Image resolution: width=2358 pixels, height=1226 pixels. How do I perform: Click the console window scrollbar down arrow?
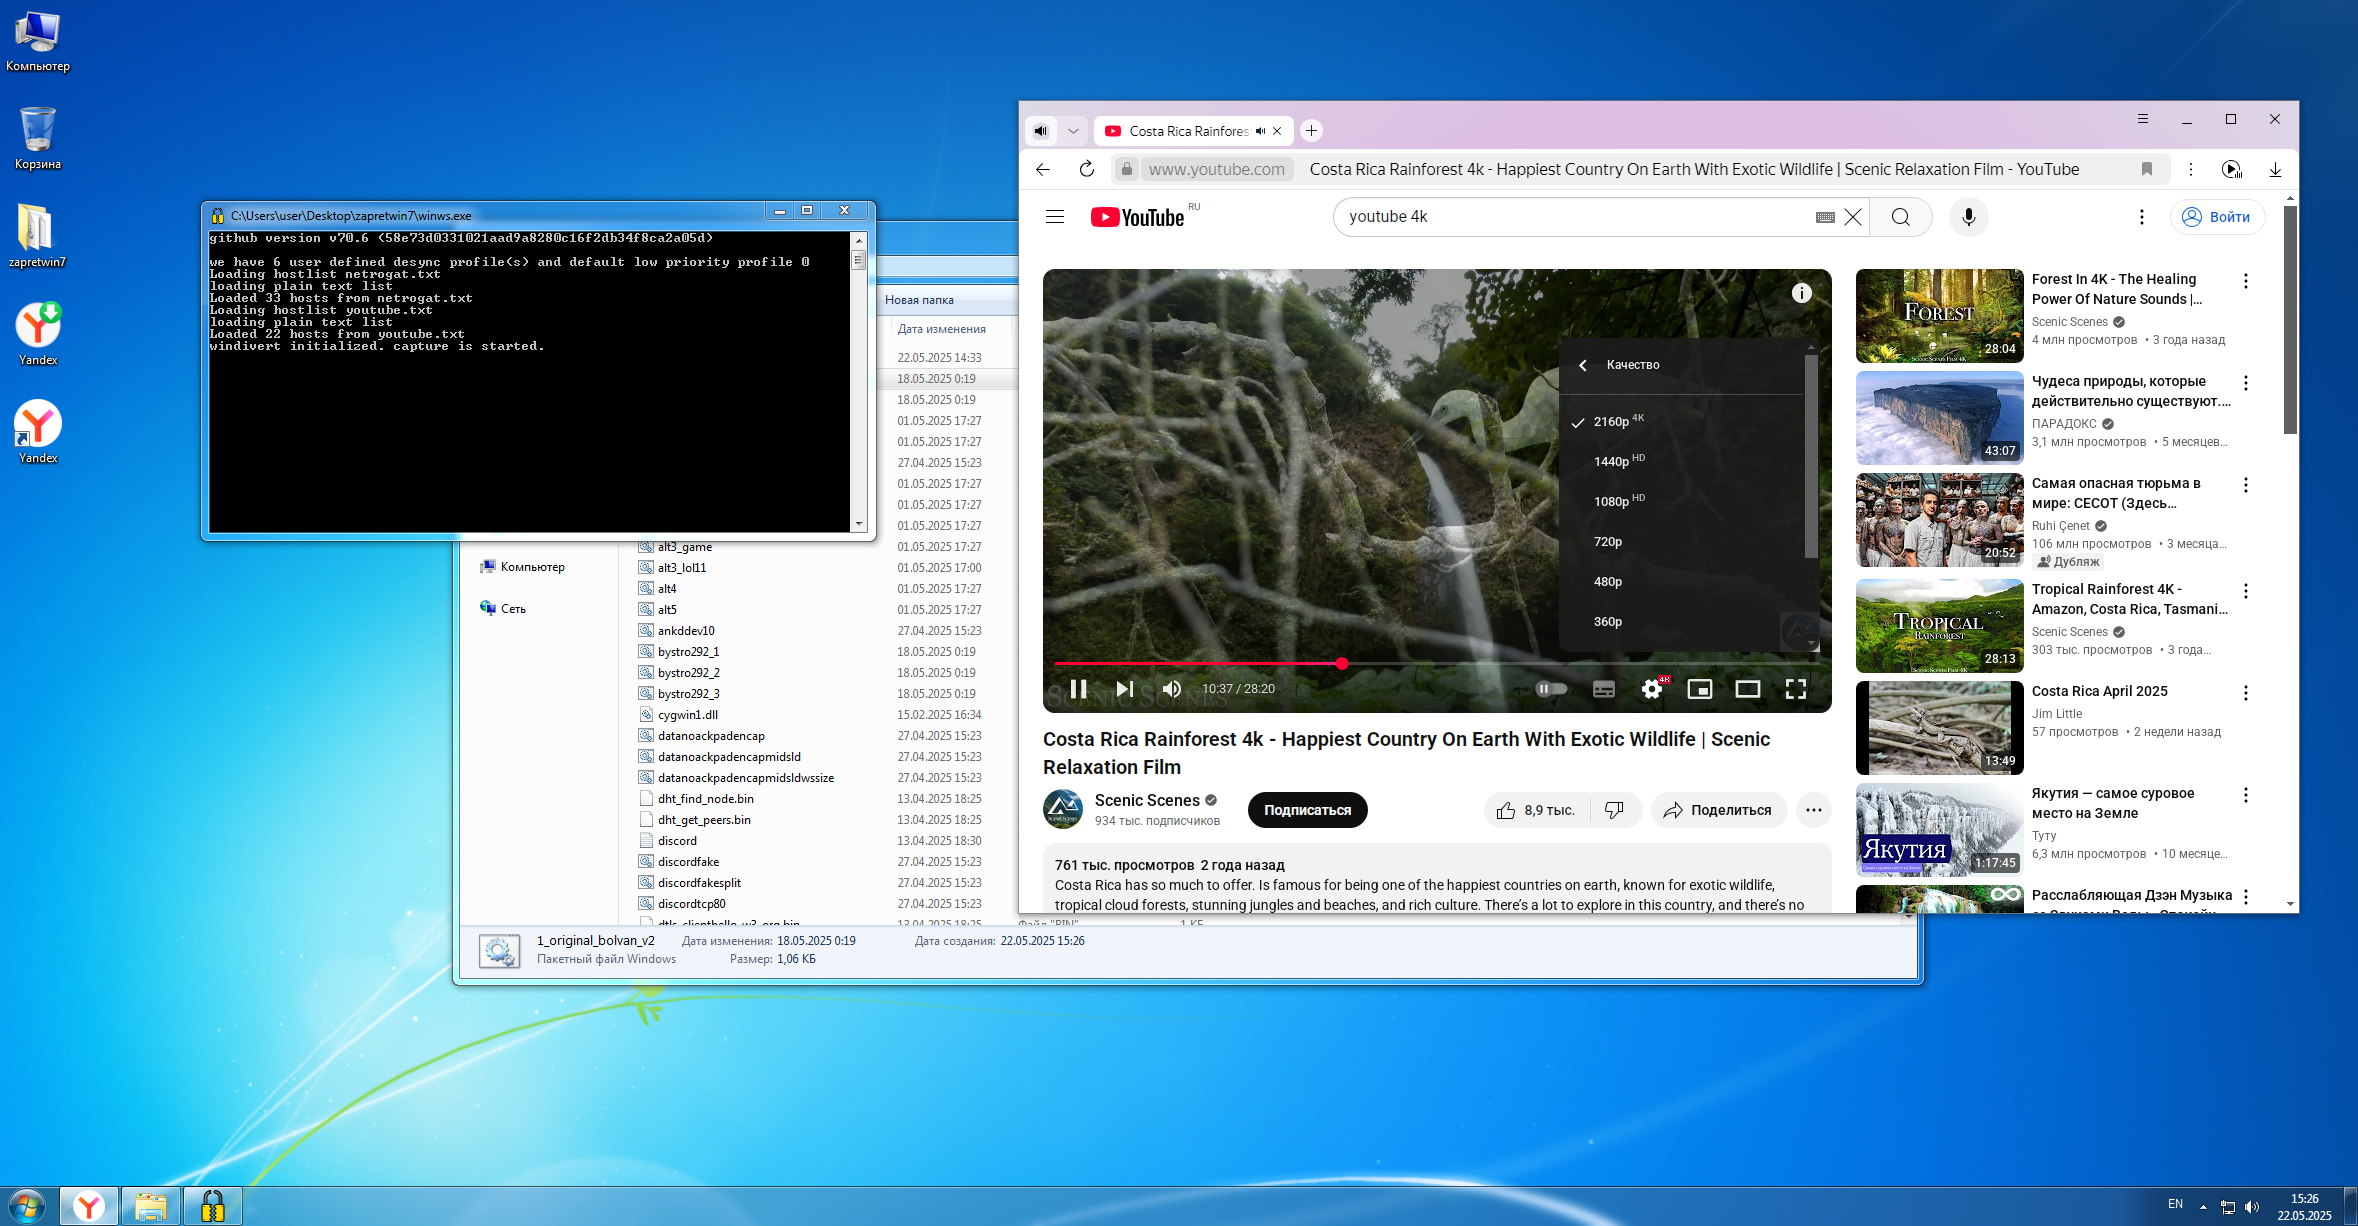point(858,524)
